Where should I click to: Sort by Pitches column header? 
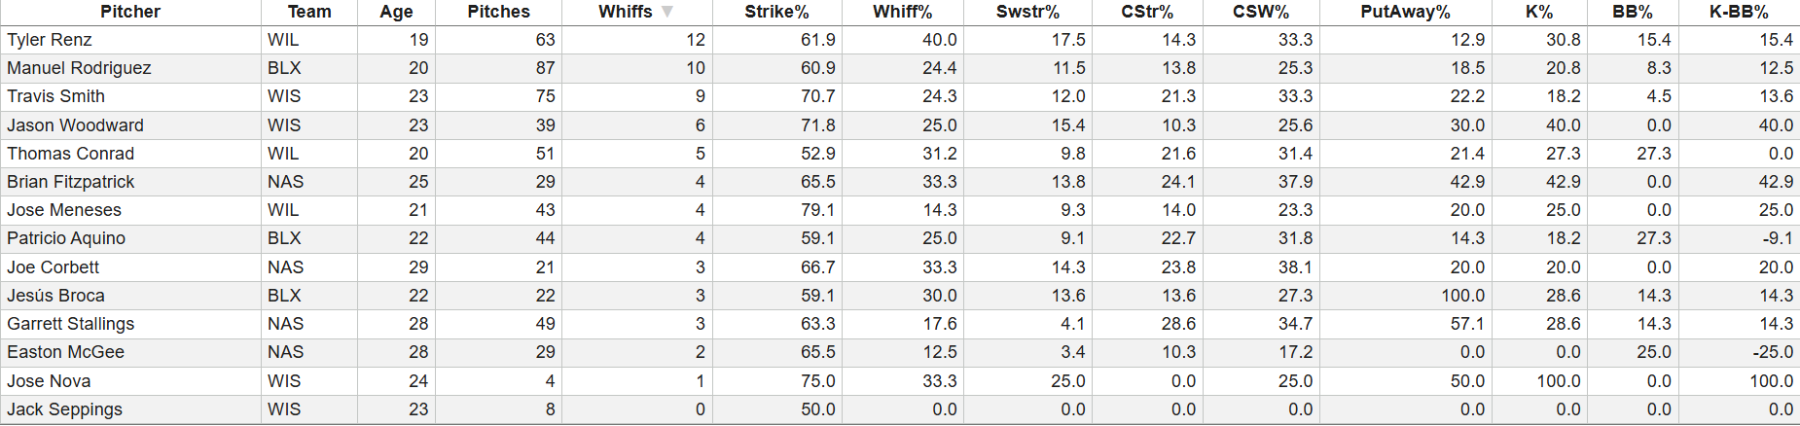click(498, 12)
